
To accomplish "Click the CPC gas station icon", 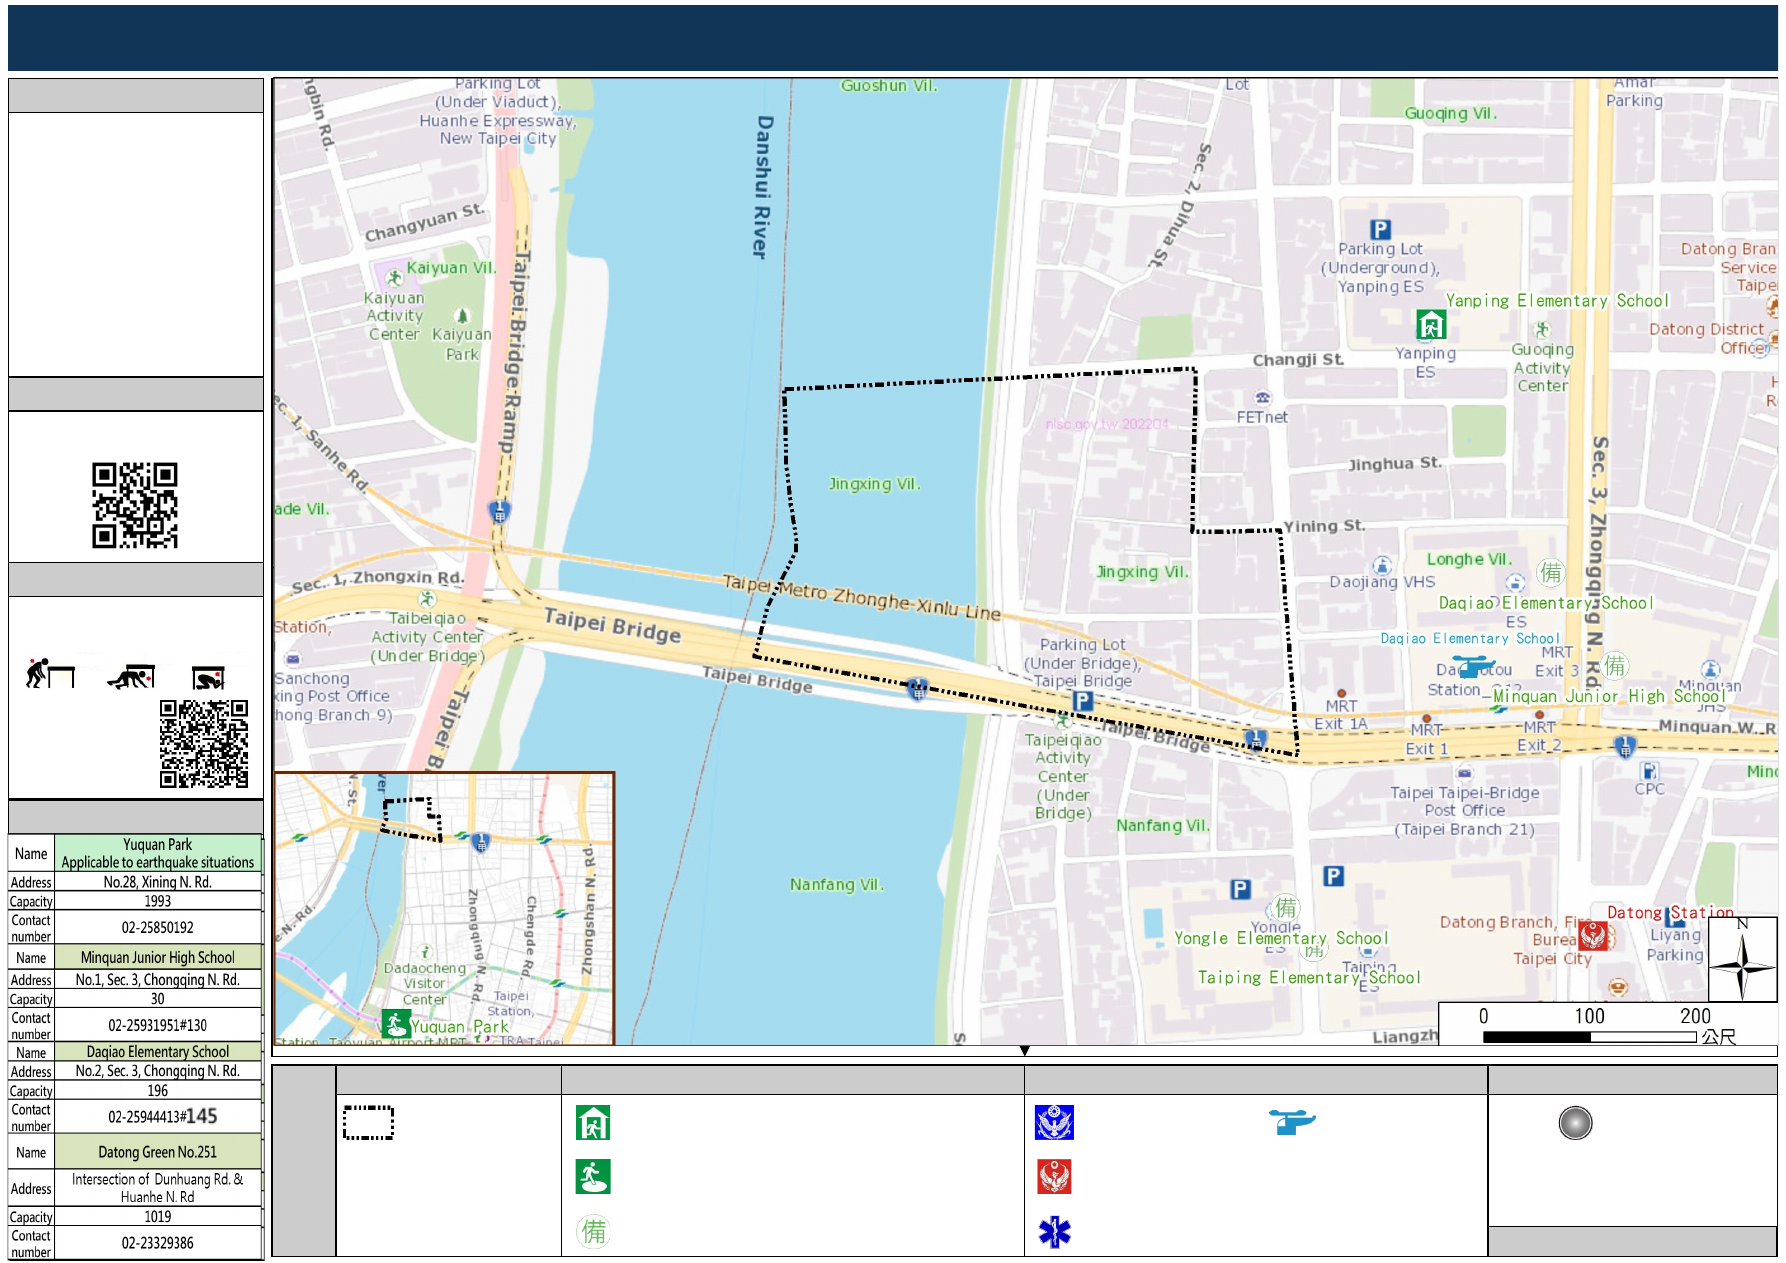I will (1649, 771).
